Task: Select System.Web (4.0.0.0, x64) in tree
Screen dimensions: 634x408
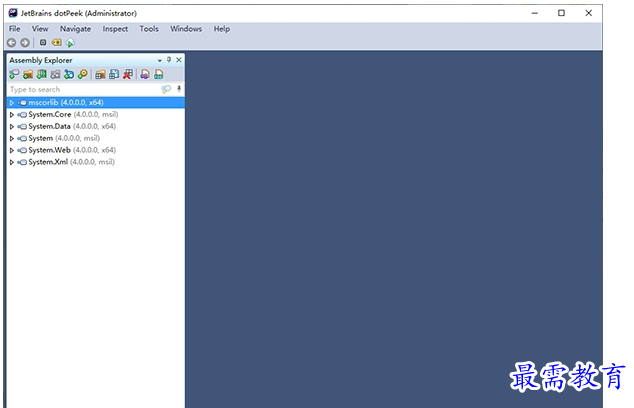Action: click(x=72, y=150)
